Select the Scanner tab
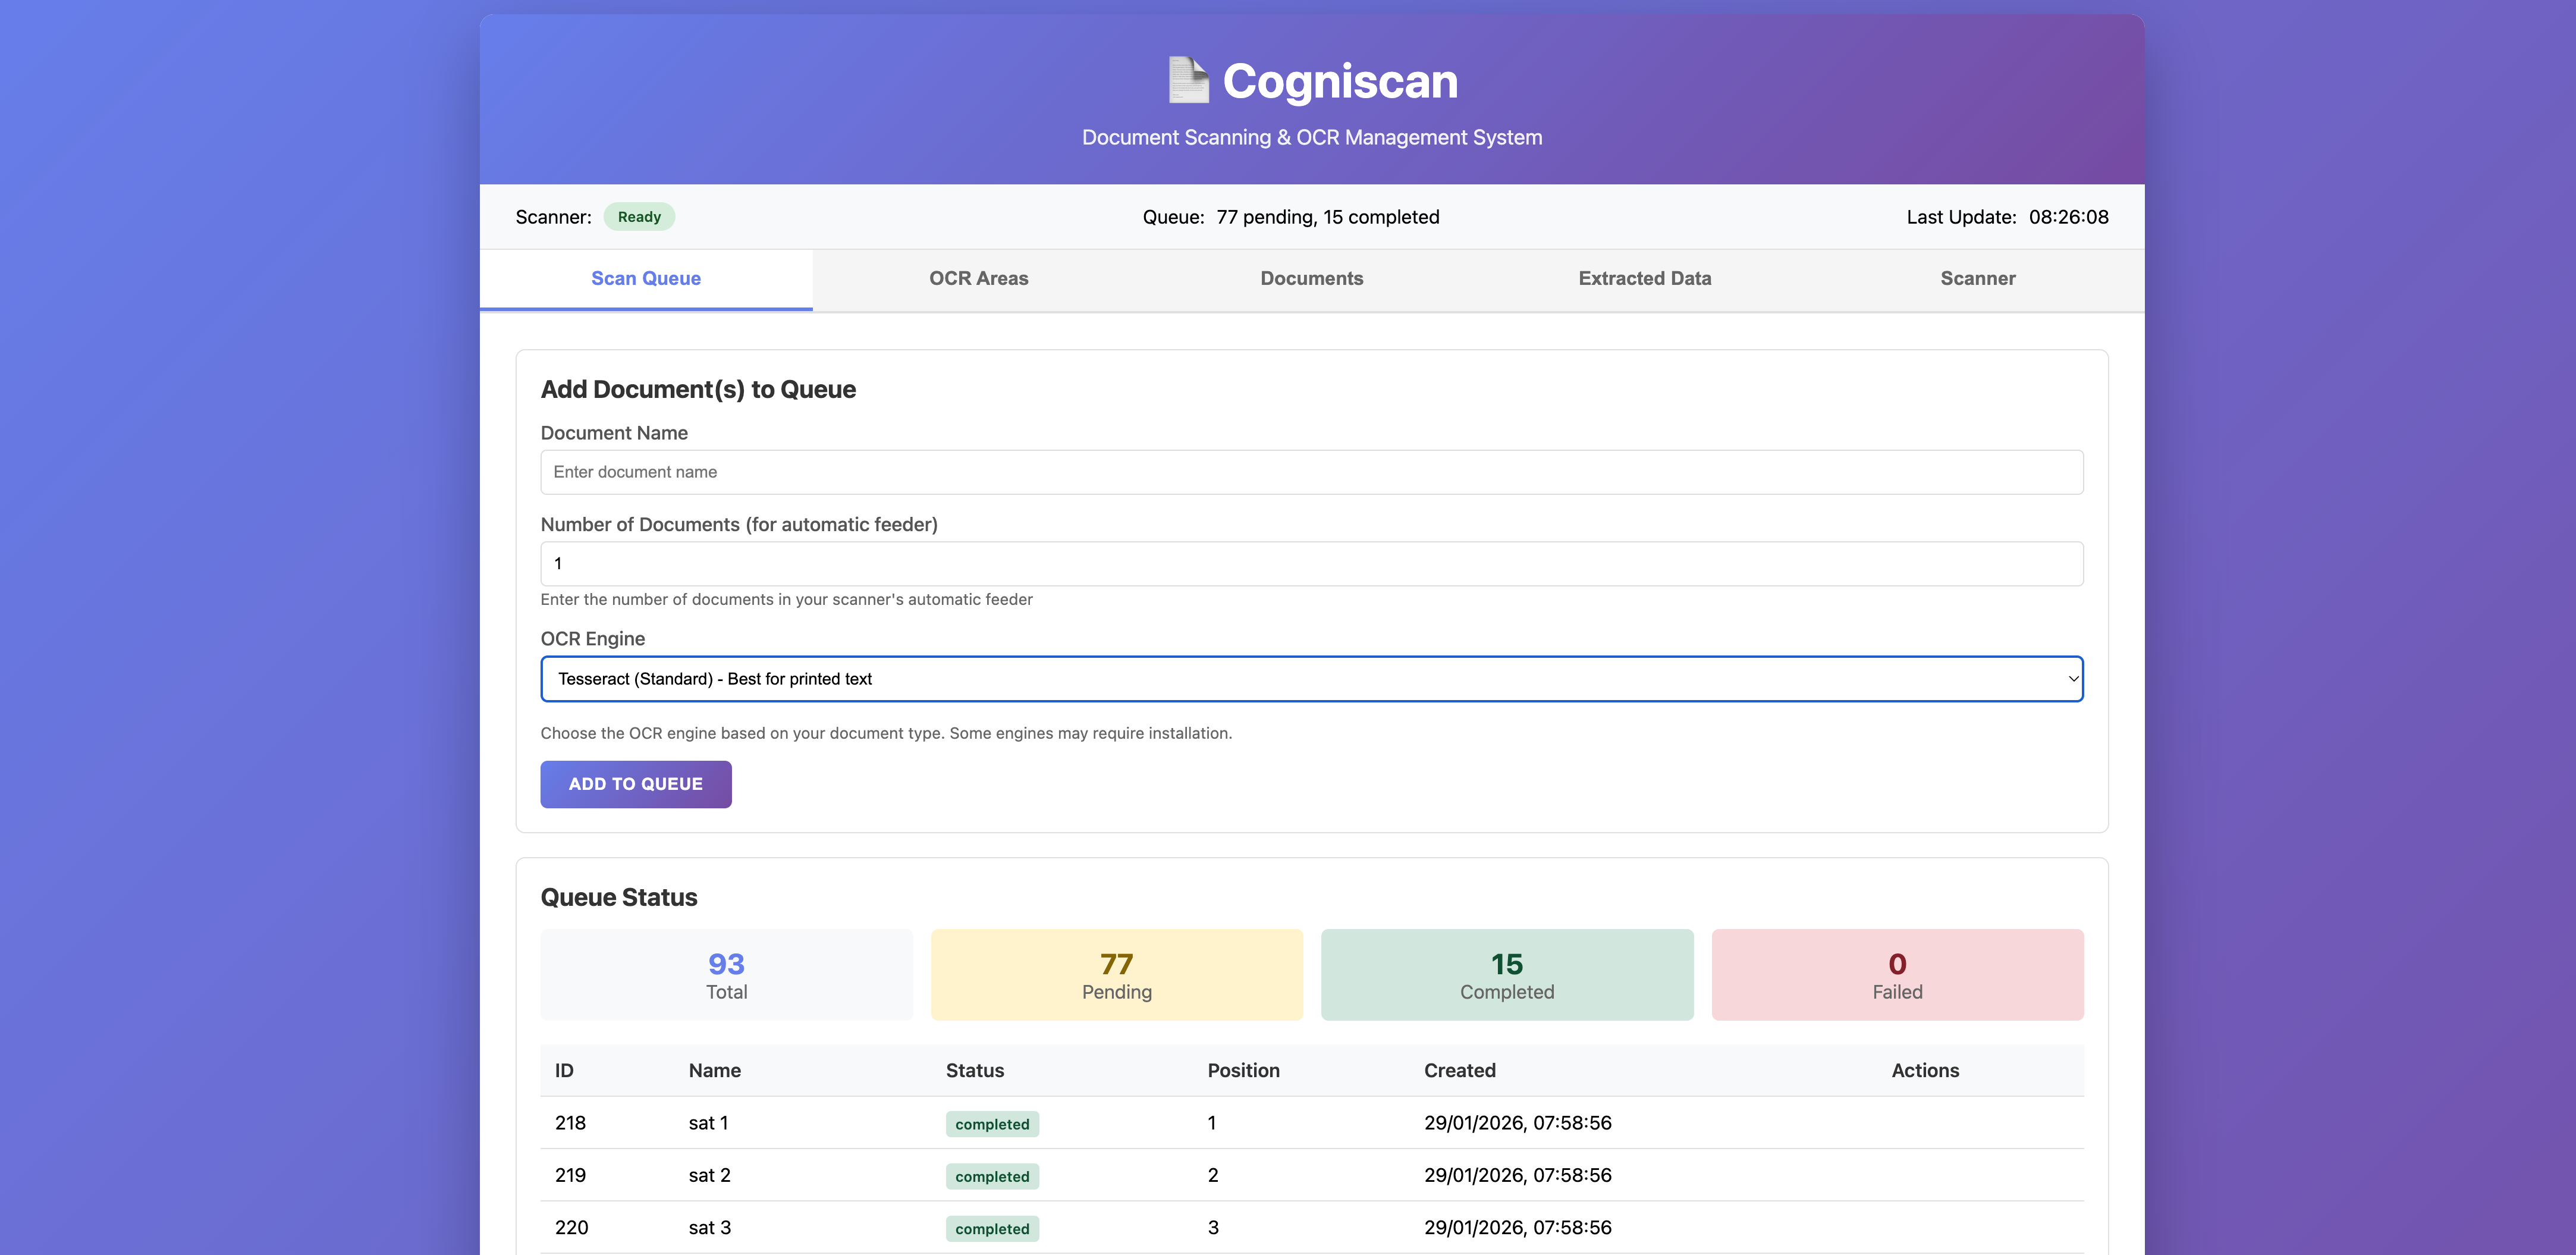Viewport: 2576px width, 1255px height. pos(1977,279)
